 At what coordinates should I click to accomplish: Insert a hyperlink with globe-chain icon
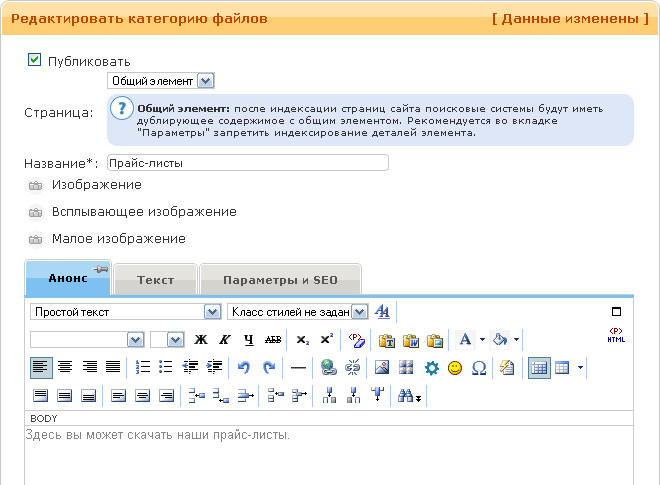327,368
